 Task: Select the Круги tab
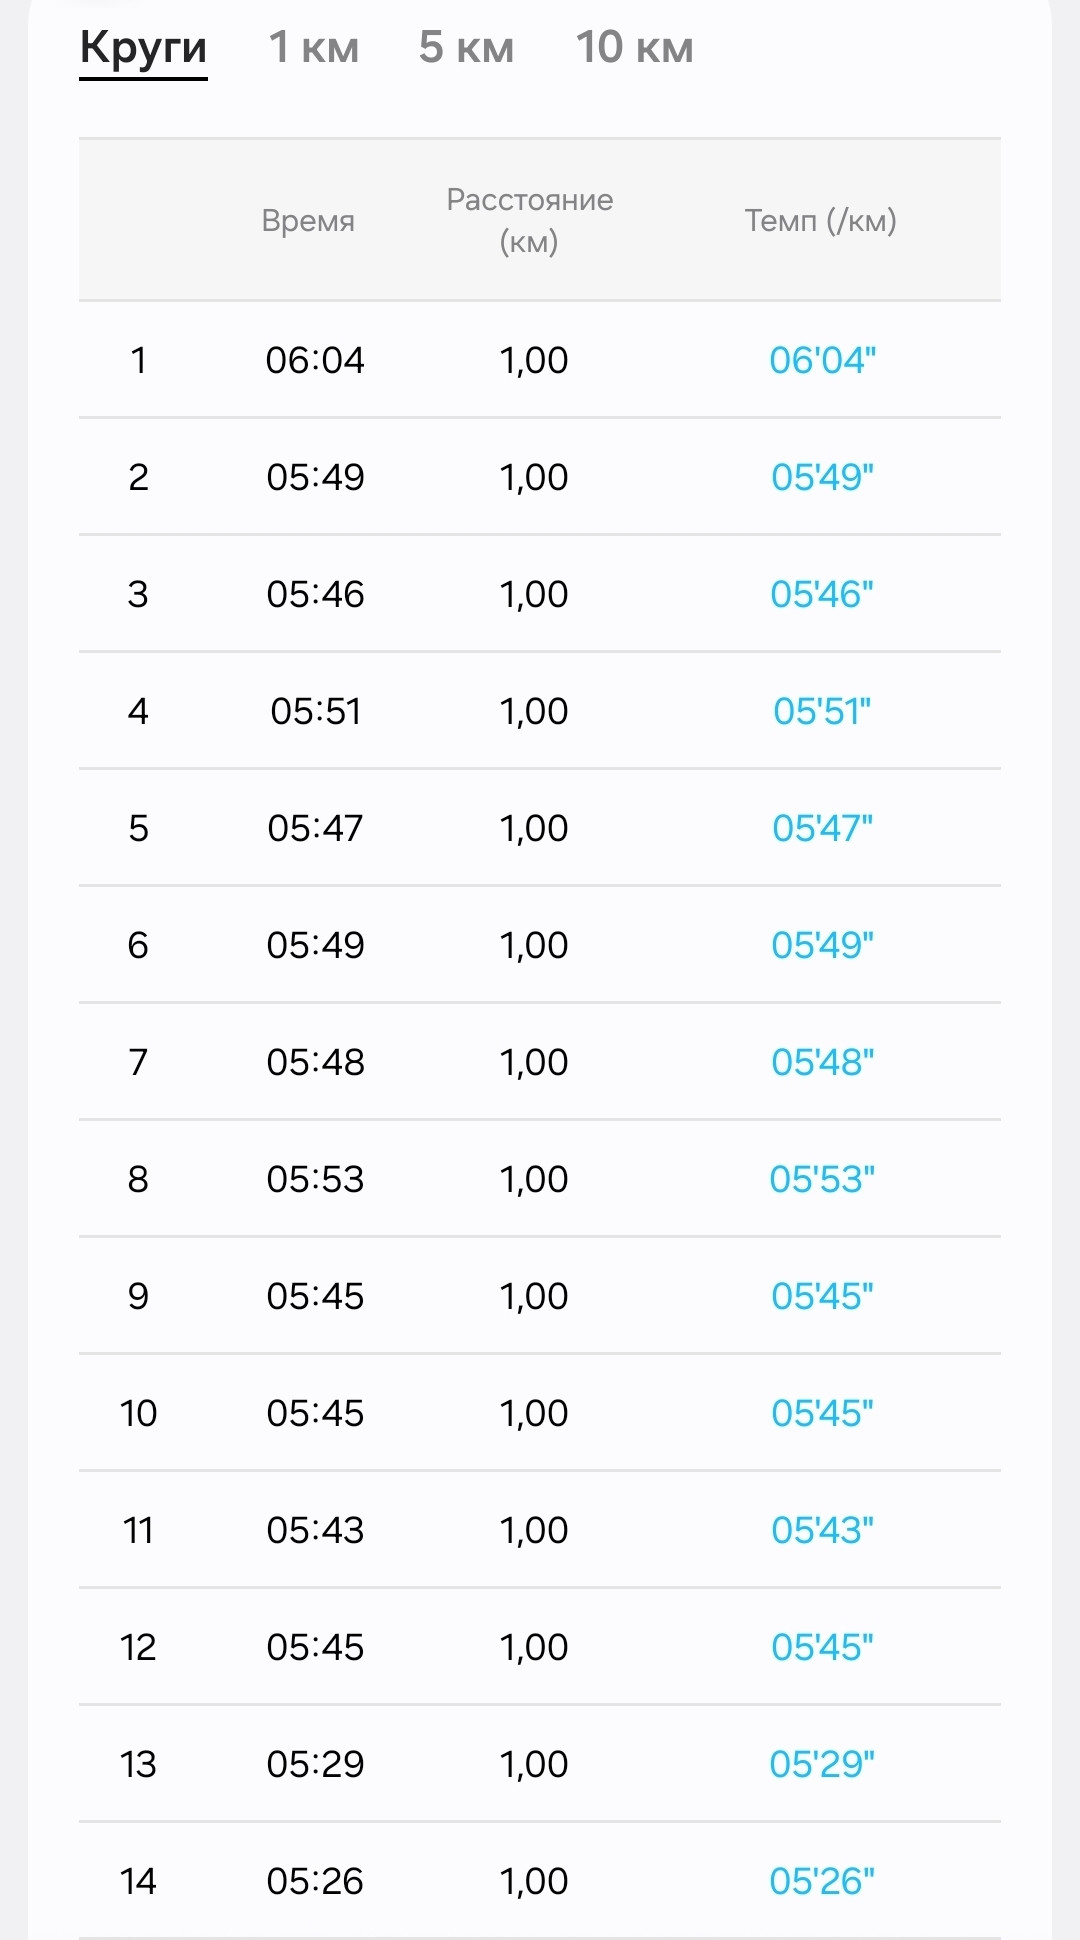pos(144,48)
